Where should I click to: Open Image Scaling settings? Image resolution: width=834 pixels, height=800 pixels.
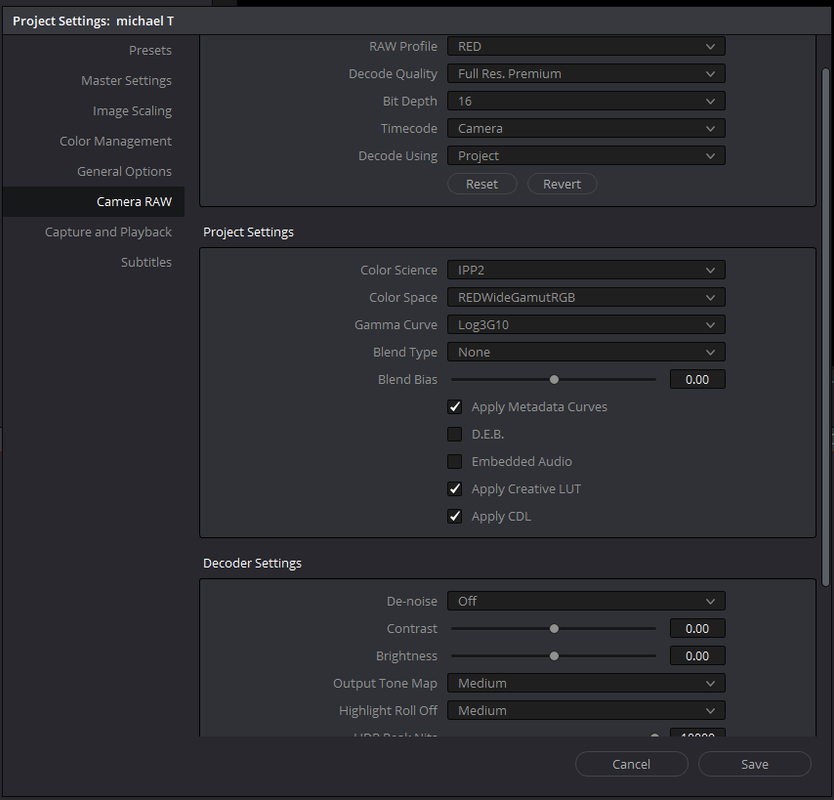point(132,111)
